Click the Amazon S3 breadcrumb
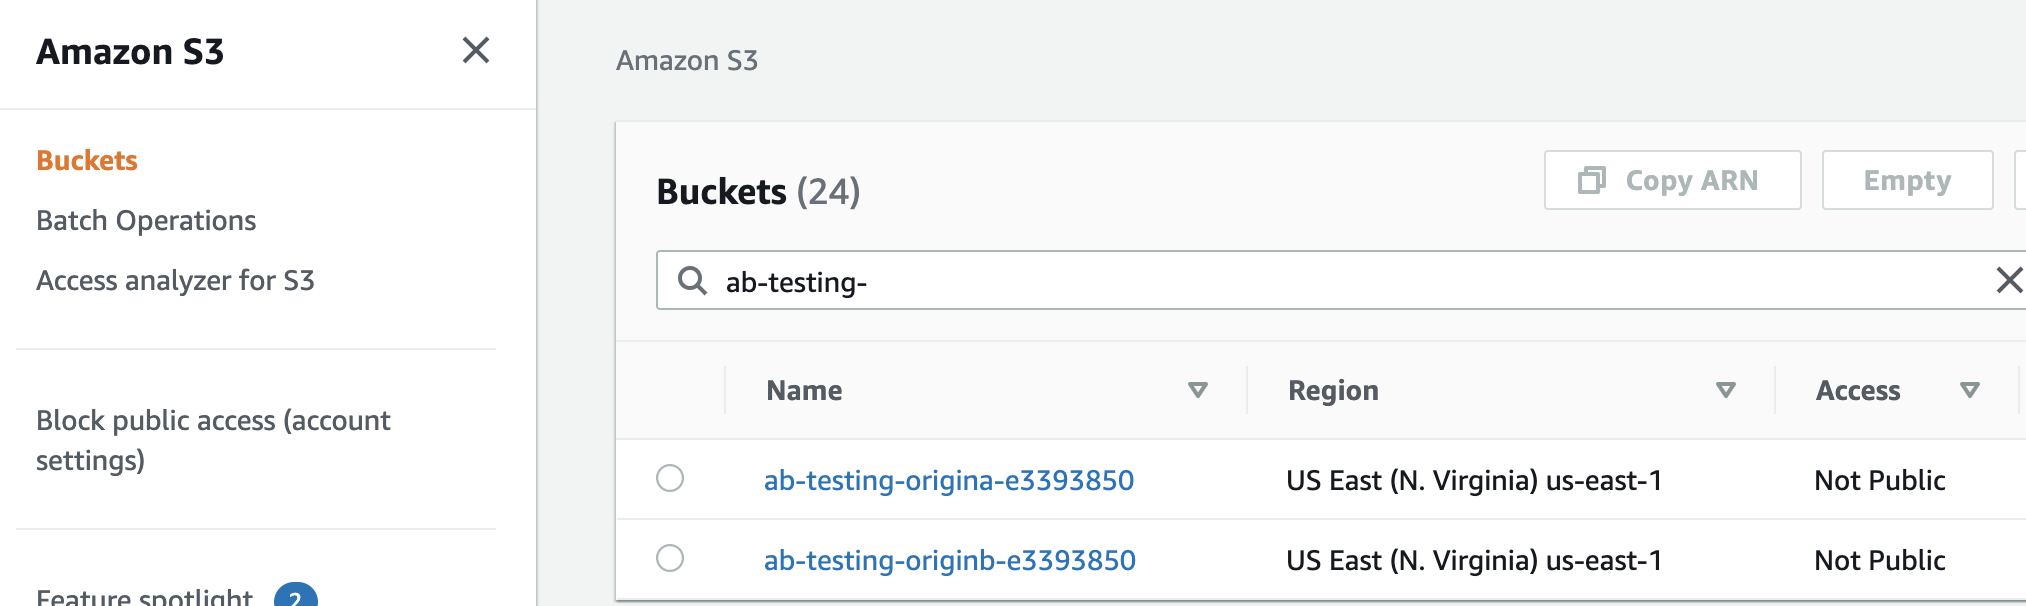The height and width of the screenshot is (606, 2026). [687, 61]
